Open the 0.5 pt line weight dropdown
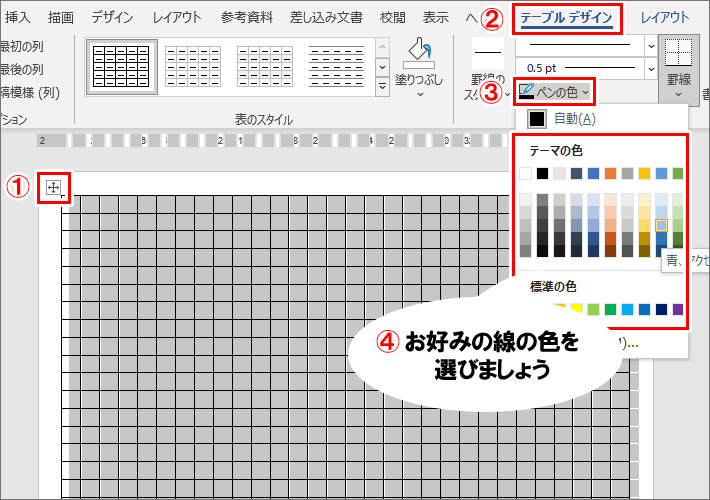This screenshot has width=710, height=500. pos(651,69)
